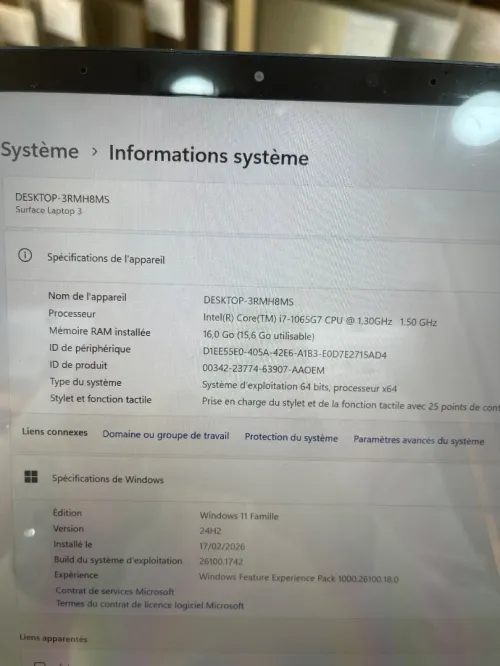The height and width of the screenshot is (666, 500).
Task: Click the Informations système page title
Action: point(209,155)
